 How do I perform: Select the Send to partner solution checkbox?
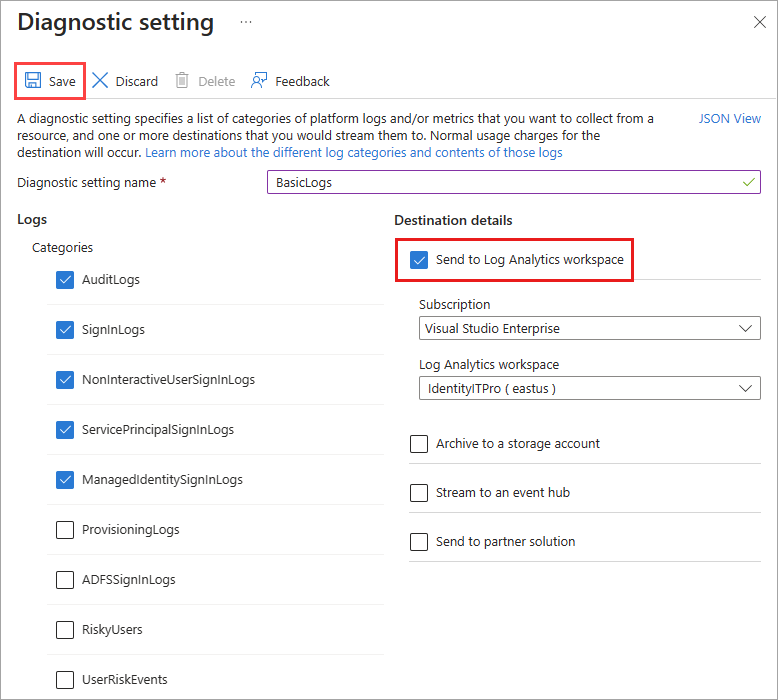point(420,542)
